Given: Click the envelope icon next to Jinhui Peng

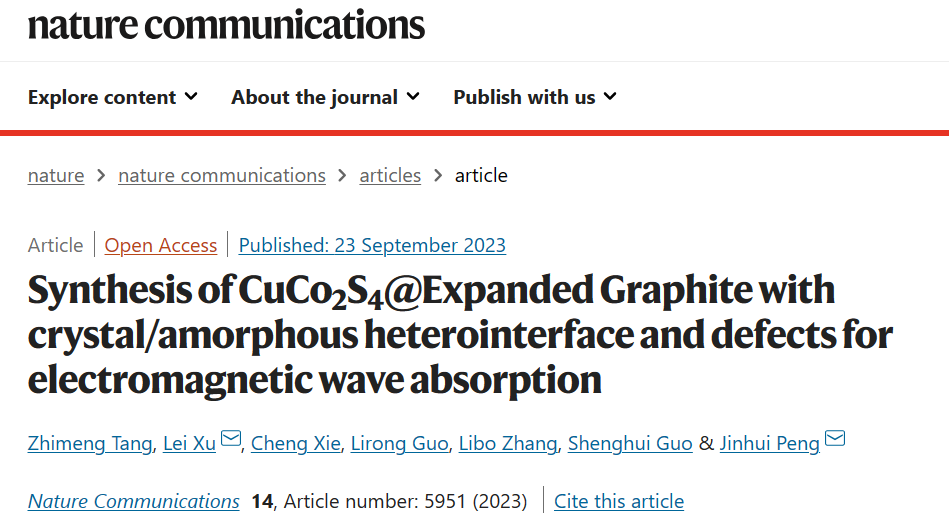Looking at the screenshot, I should pyautogui.click(x=835, y=438).
